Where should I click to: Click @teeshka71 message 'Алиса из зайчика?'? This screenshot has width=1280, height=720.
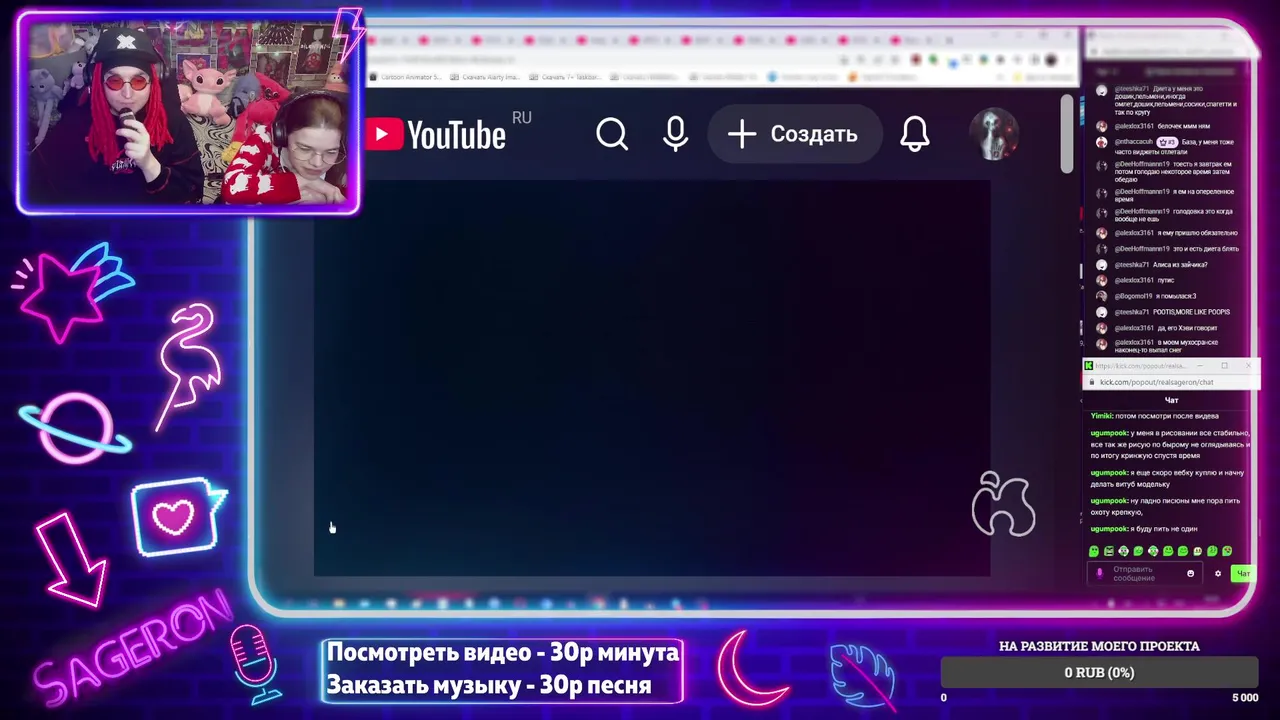(x=1180, y=265)
